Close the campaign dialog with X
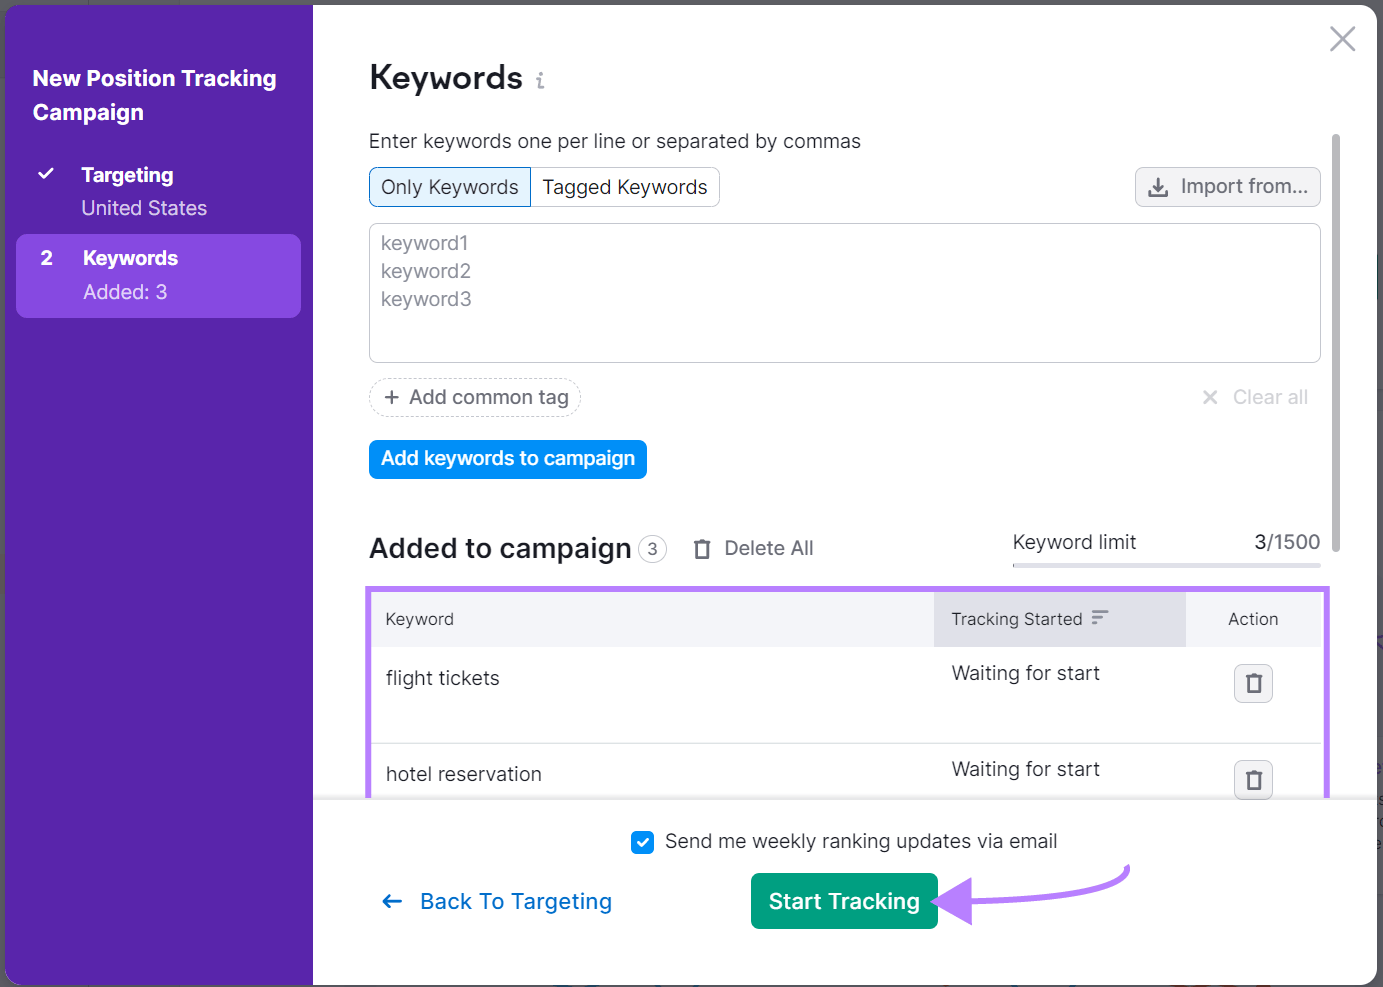1383x987 pixels. (1342, 39)
